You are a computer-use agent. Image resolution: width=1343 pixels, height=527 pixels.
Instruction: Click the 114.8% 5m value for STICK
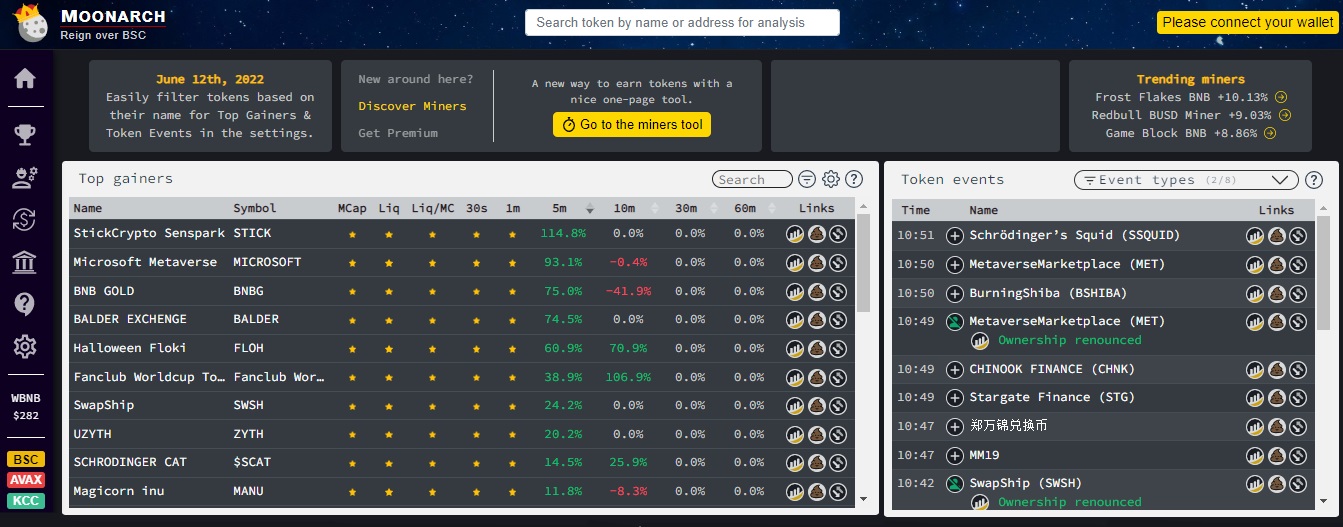563,233
